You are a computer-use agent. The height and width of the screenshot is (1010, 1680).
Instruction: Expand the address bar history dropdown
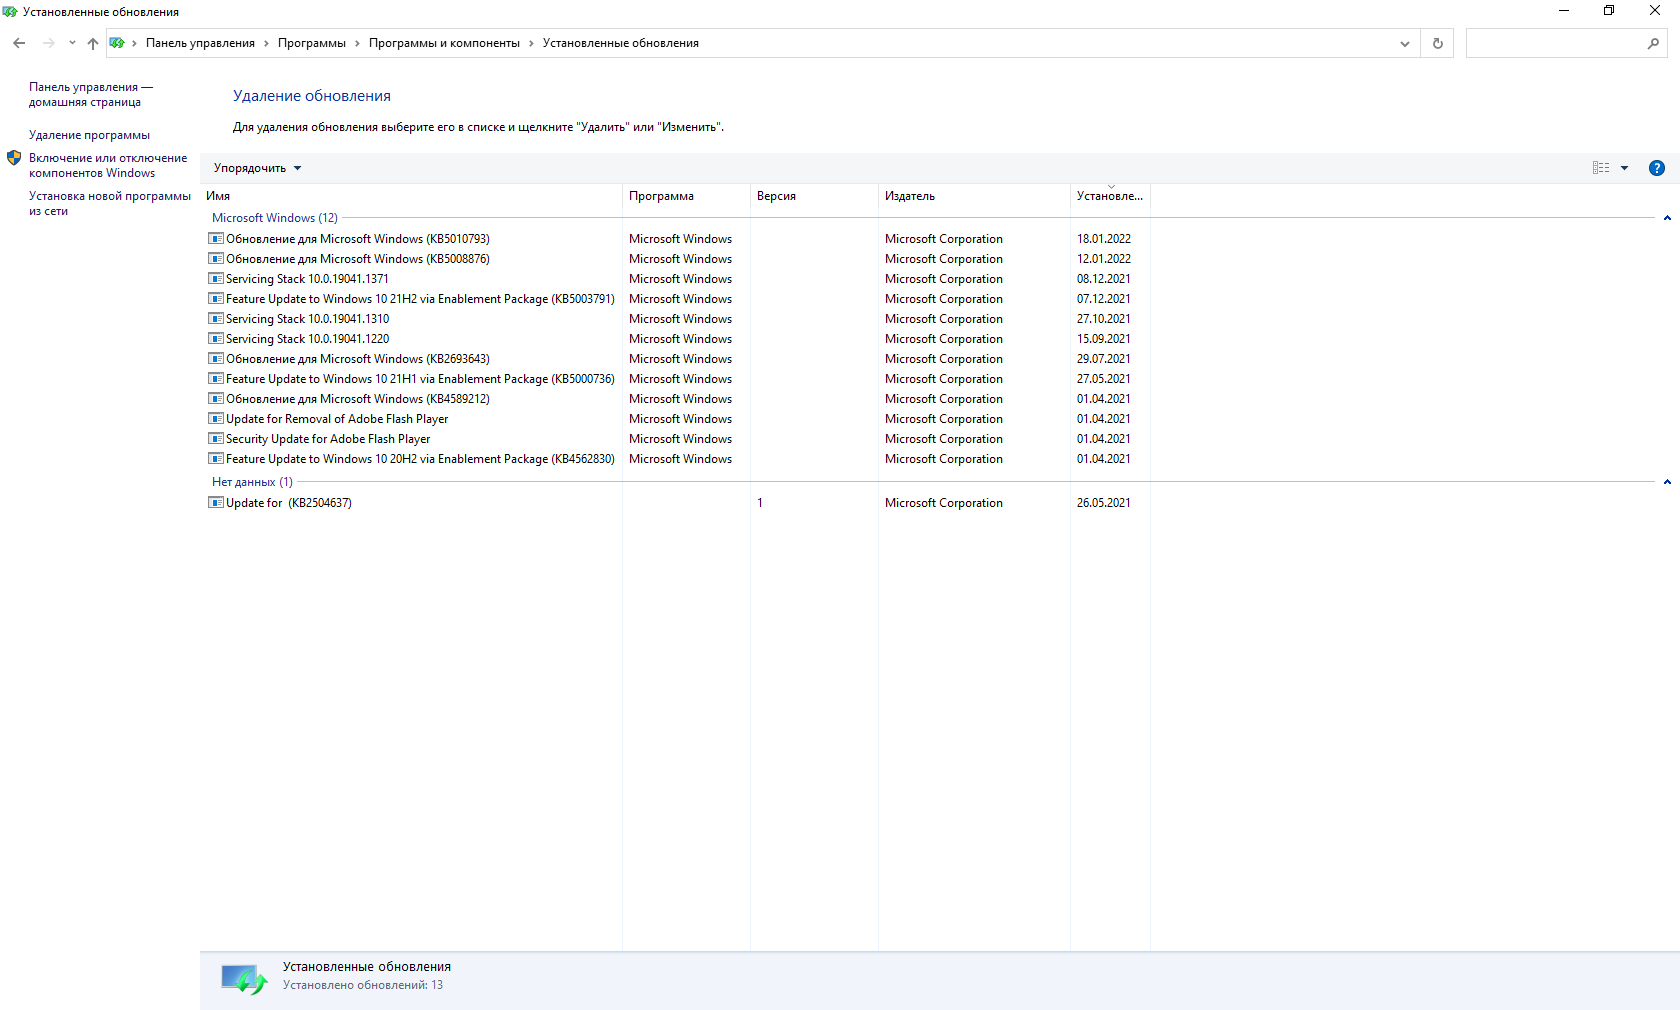[x=1404, y=43]
